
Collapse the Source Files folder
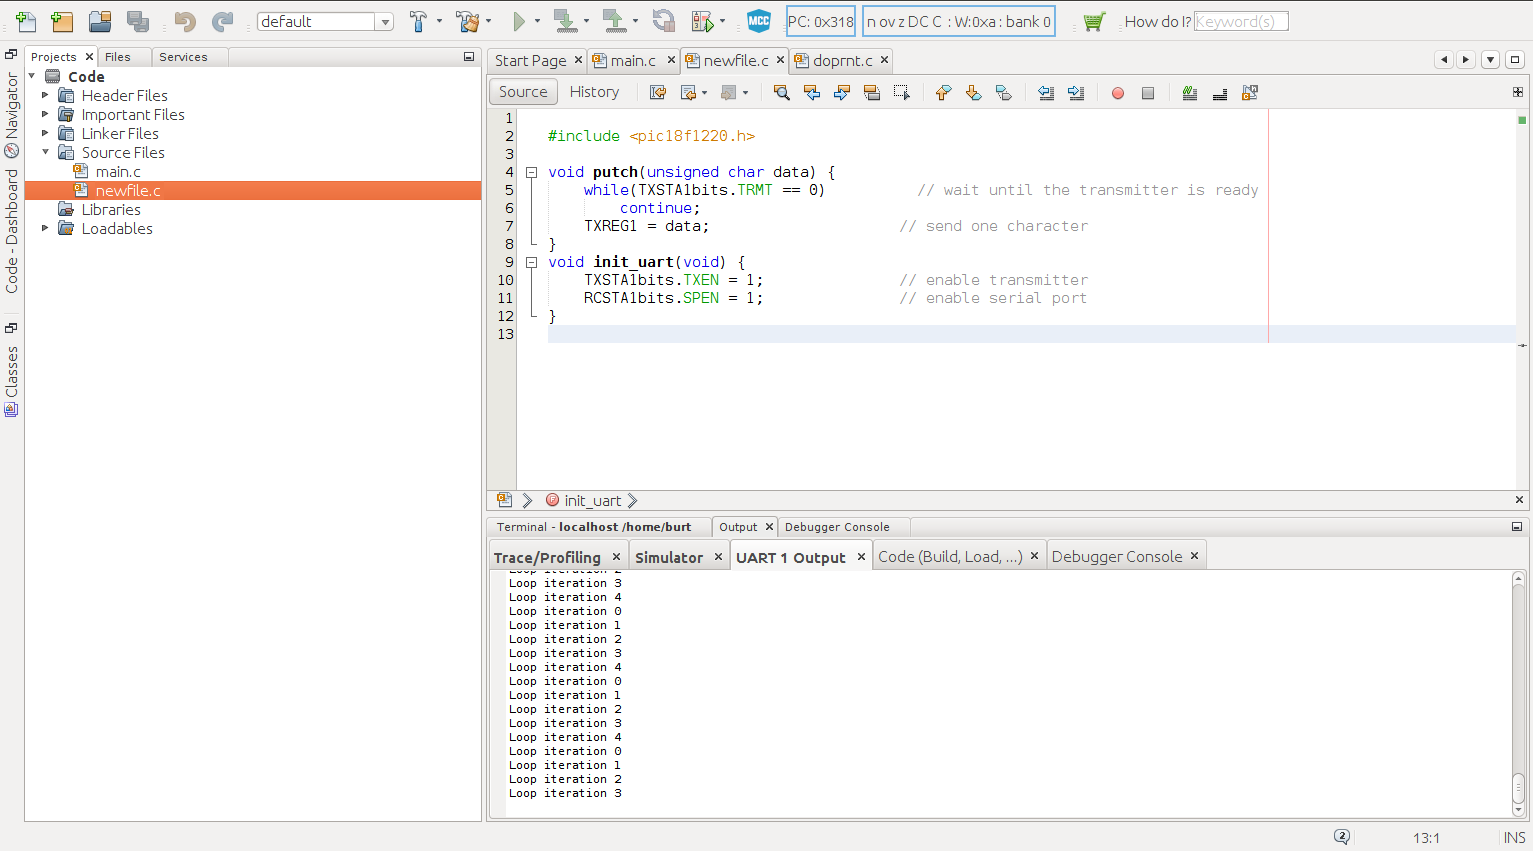(x=45, y=152)
